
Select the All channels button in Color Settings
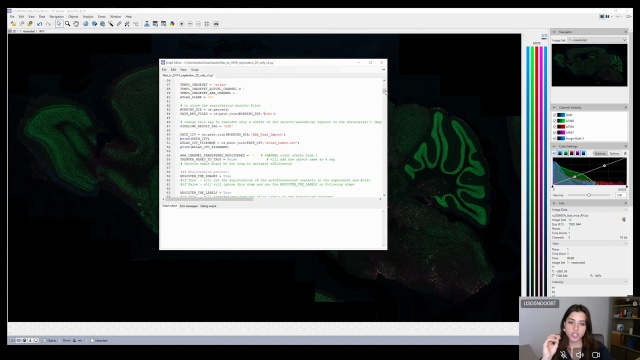[x=554, y=153]
